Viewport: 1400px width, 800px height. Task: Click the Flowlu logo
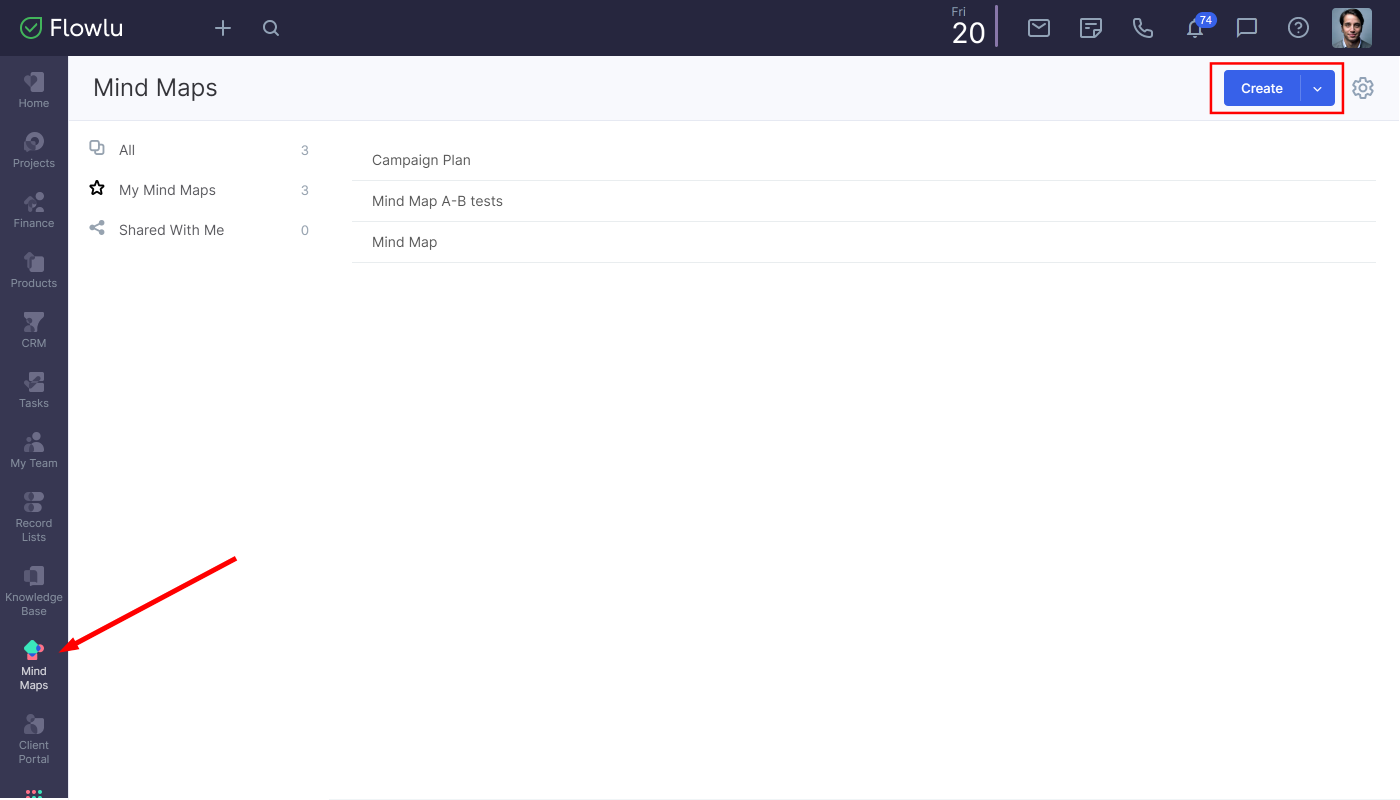pyautogui.click(x=71, y=28)
